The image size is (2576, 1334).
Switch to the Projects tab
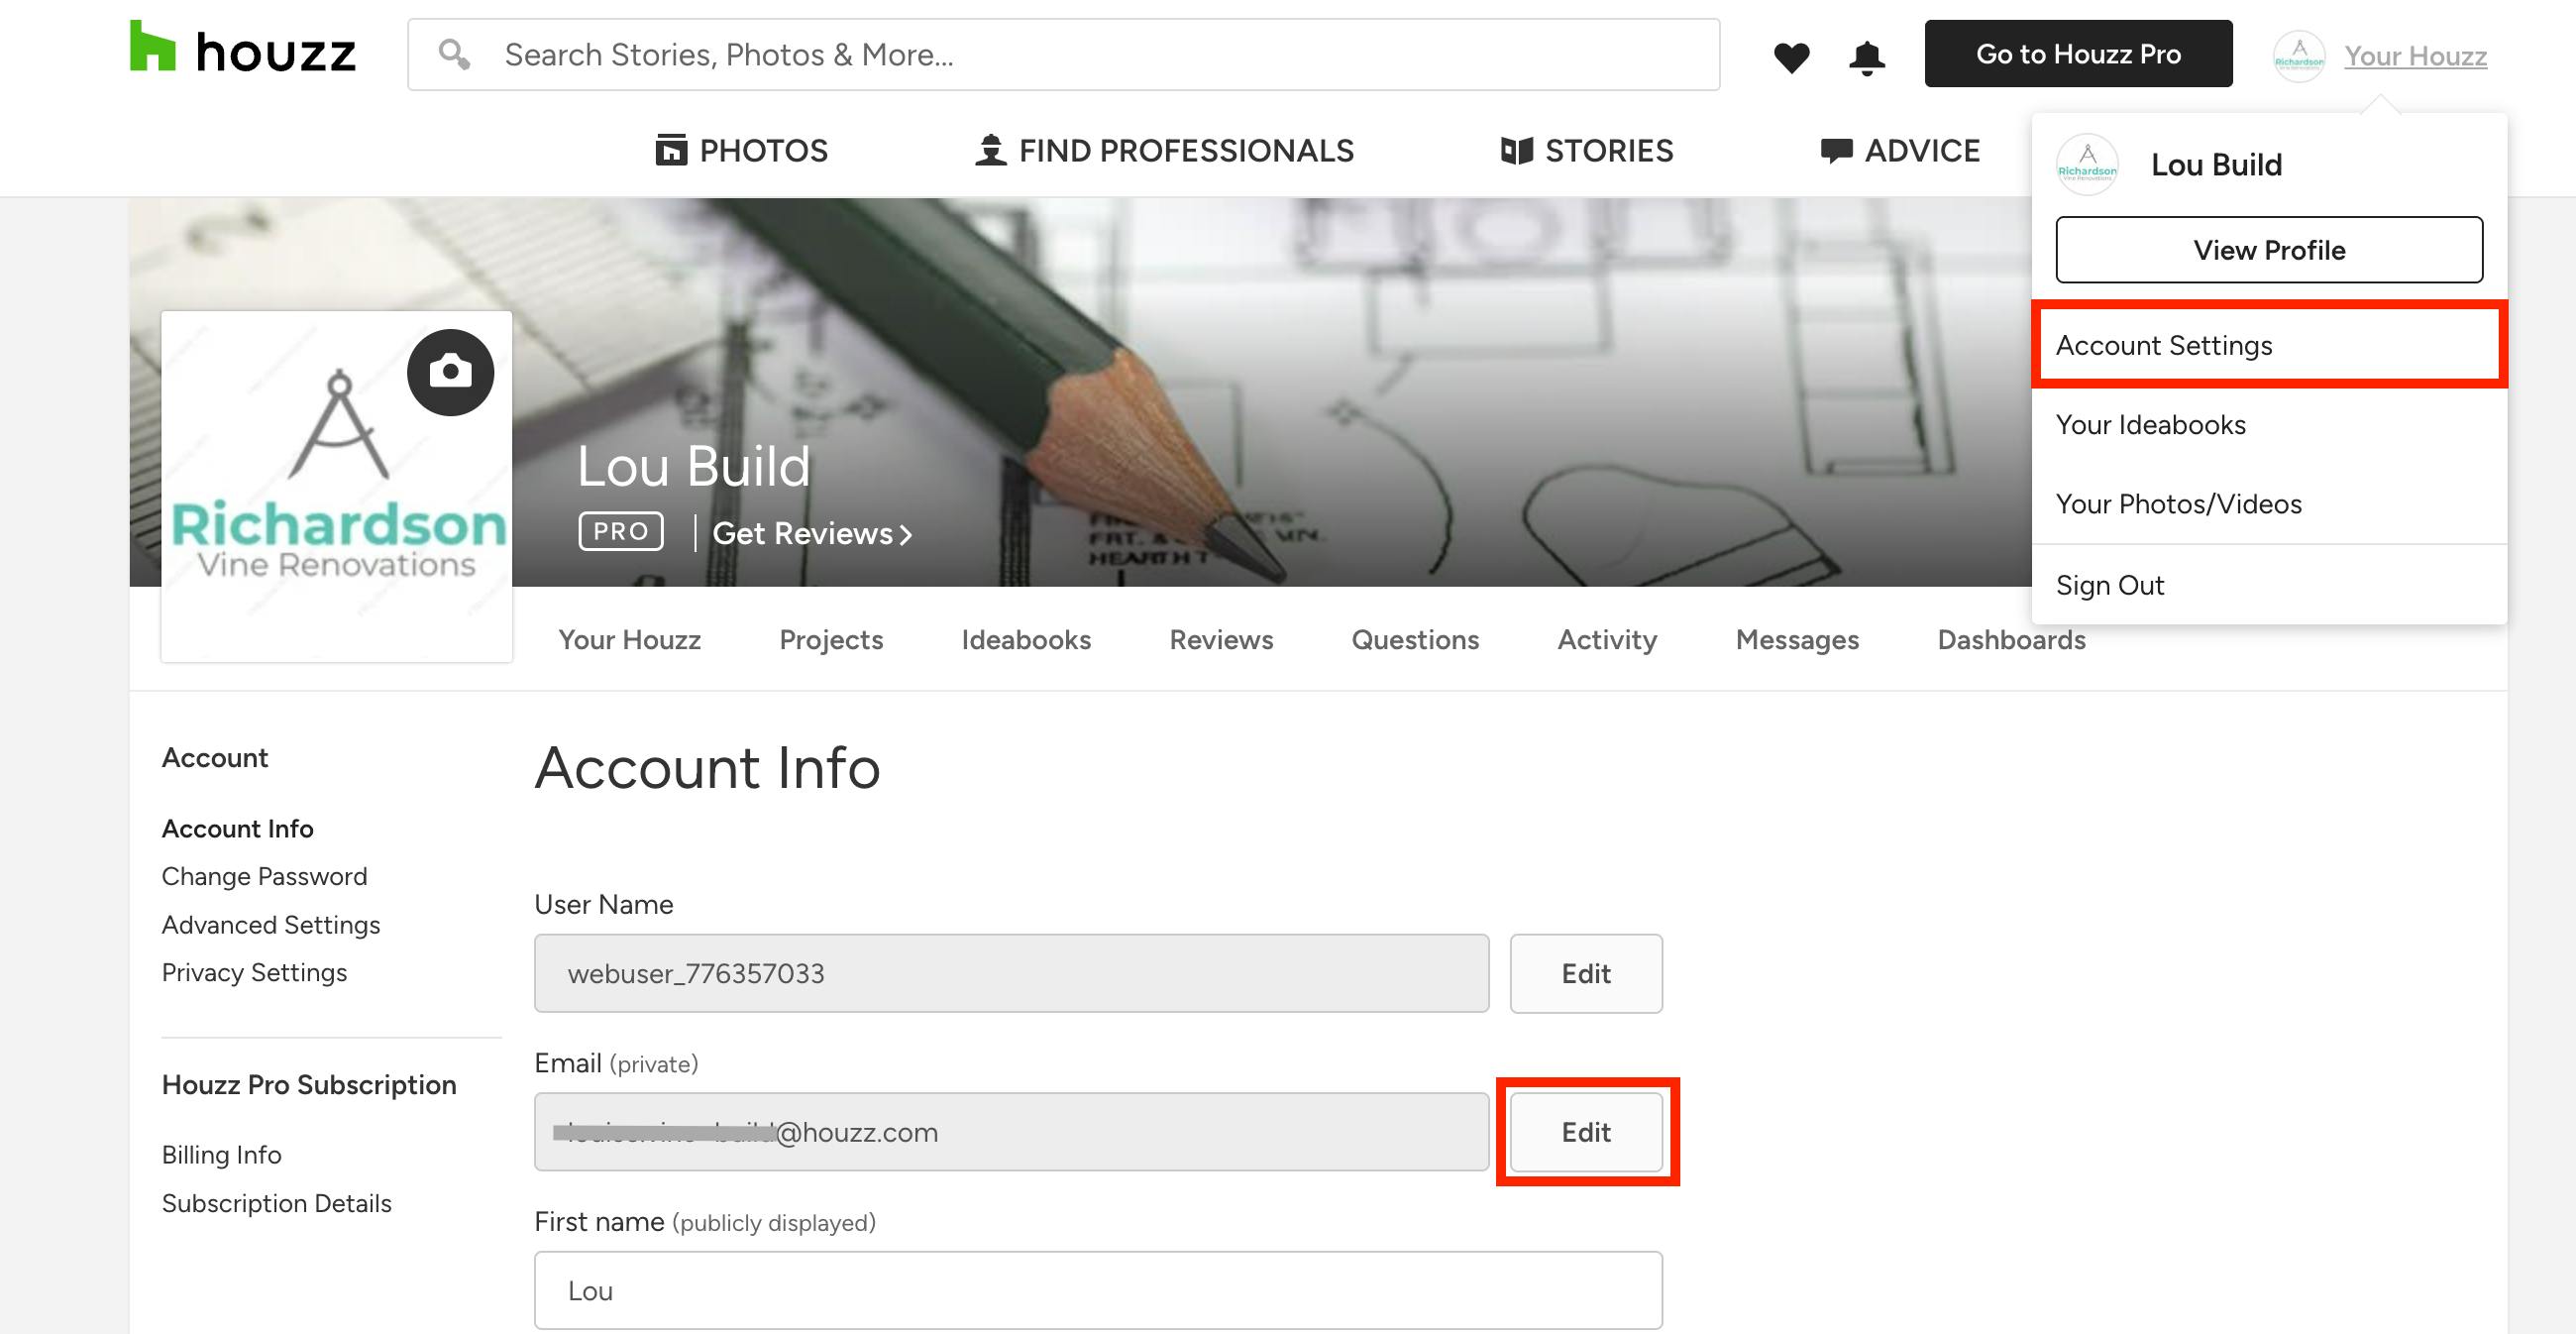(831, 639)
